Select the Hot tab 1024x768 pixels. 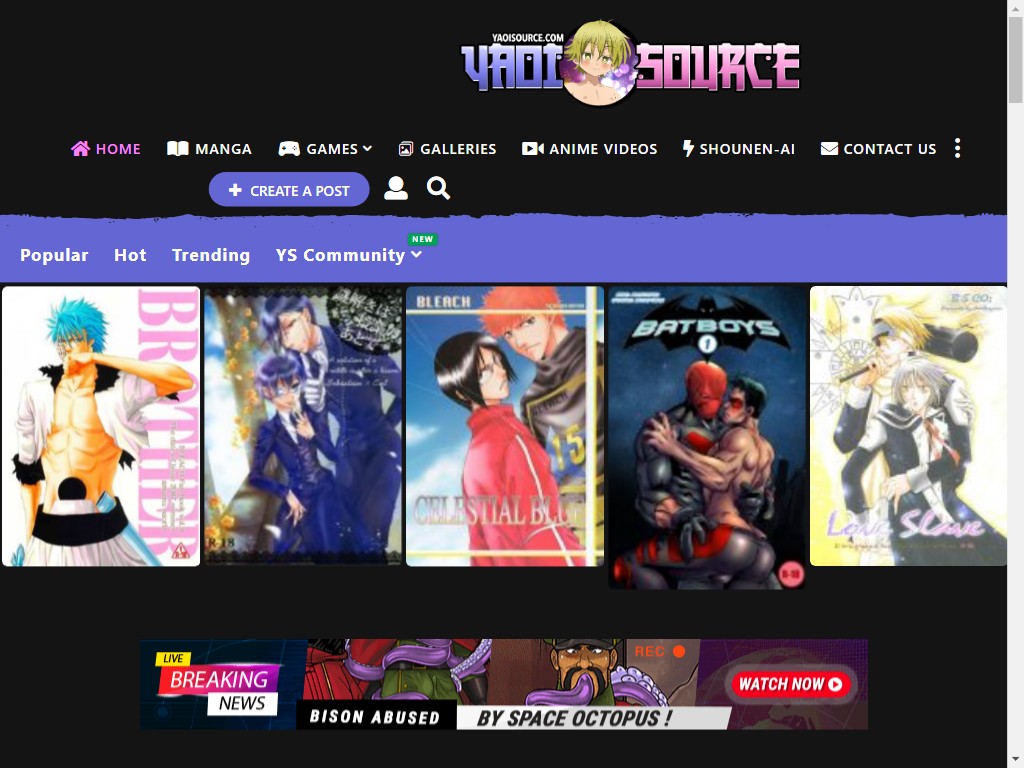(x=130, y=255)
